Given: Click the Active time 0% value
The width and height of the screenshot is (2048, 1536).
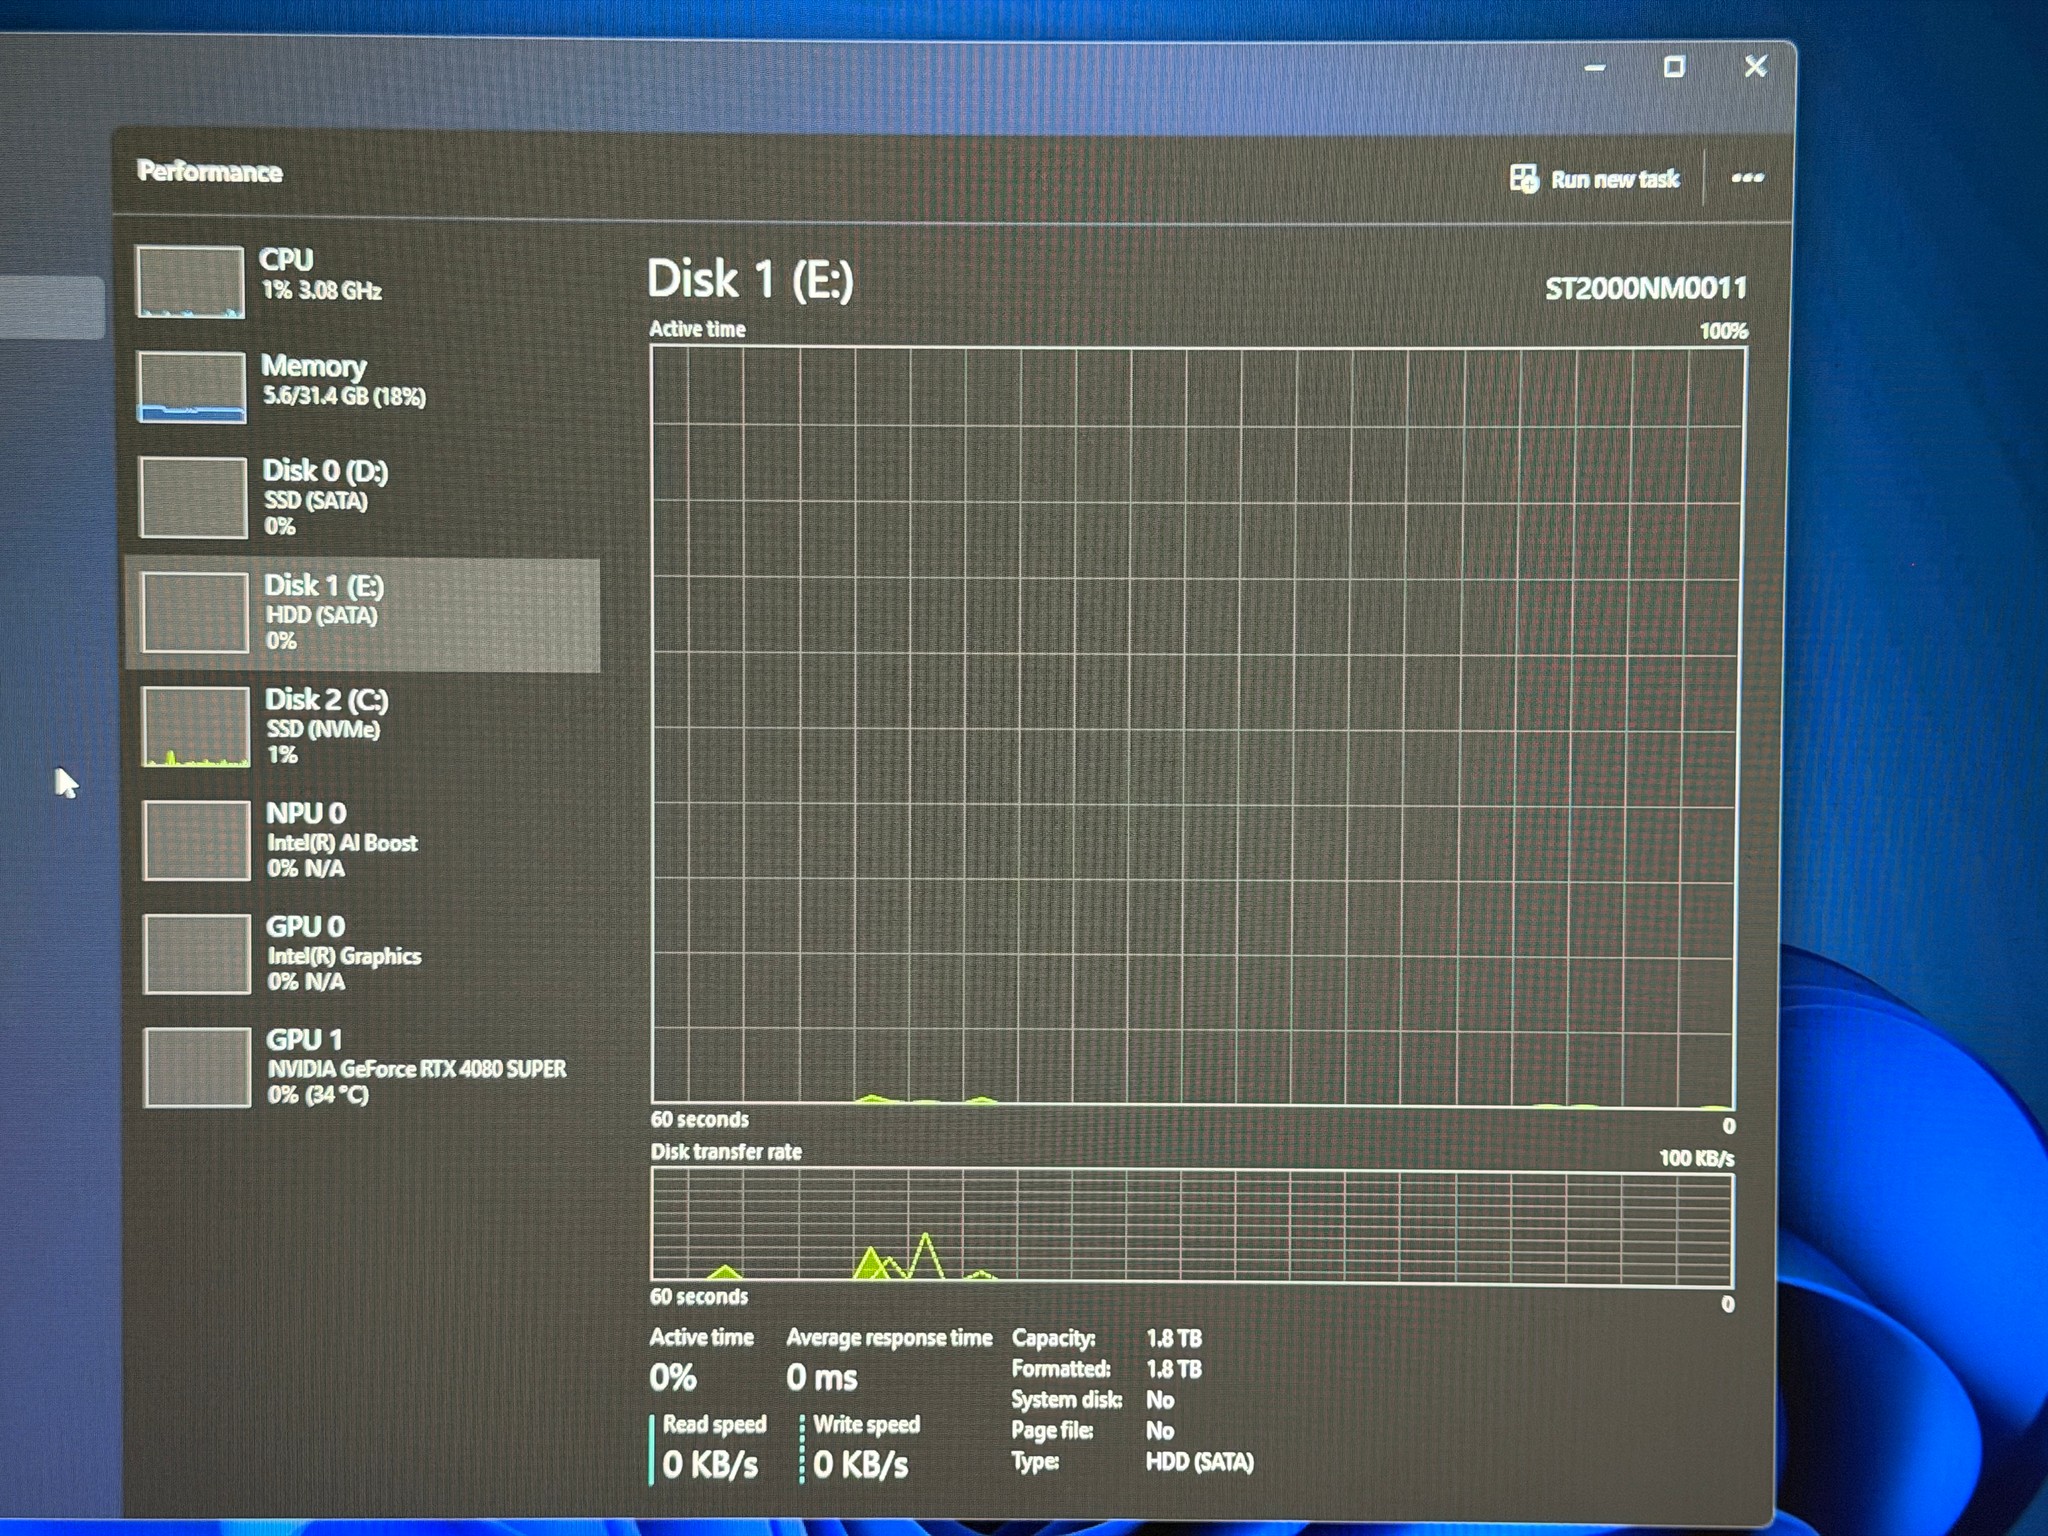Looking at the screenshot, I should [x=673, y=1378].
